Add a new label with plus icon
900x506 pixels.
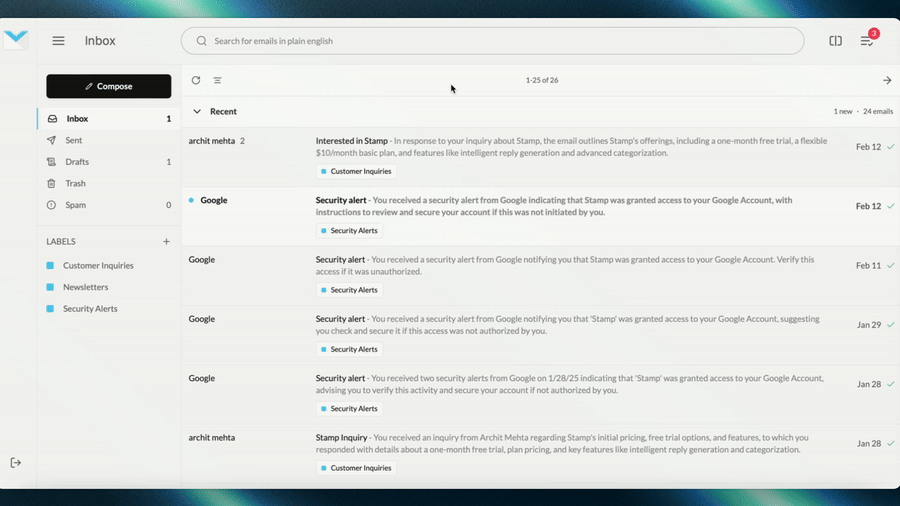[166, 241]
